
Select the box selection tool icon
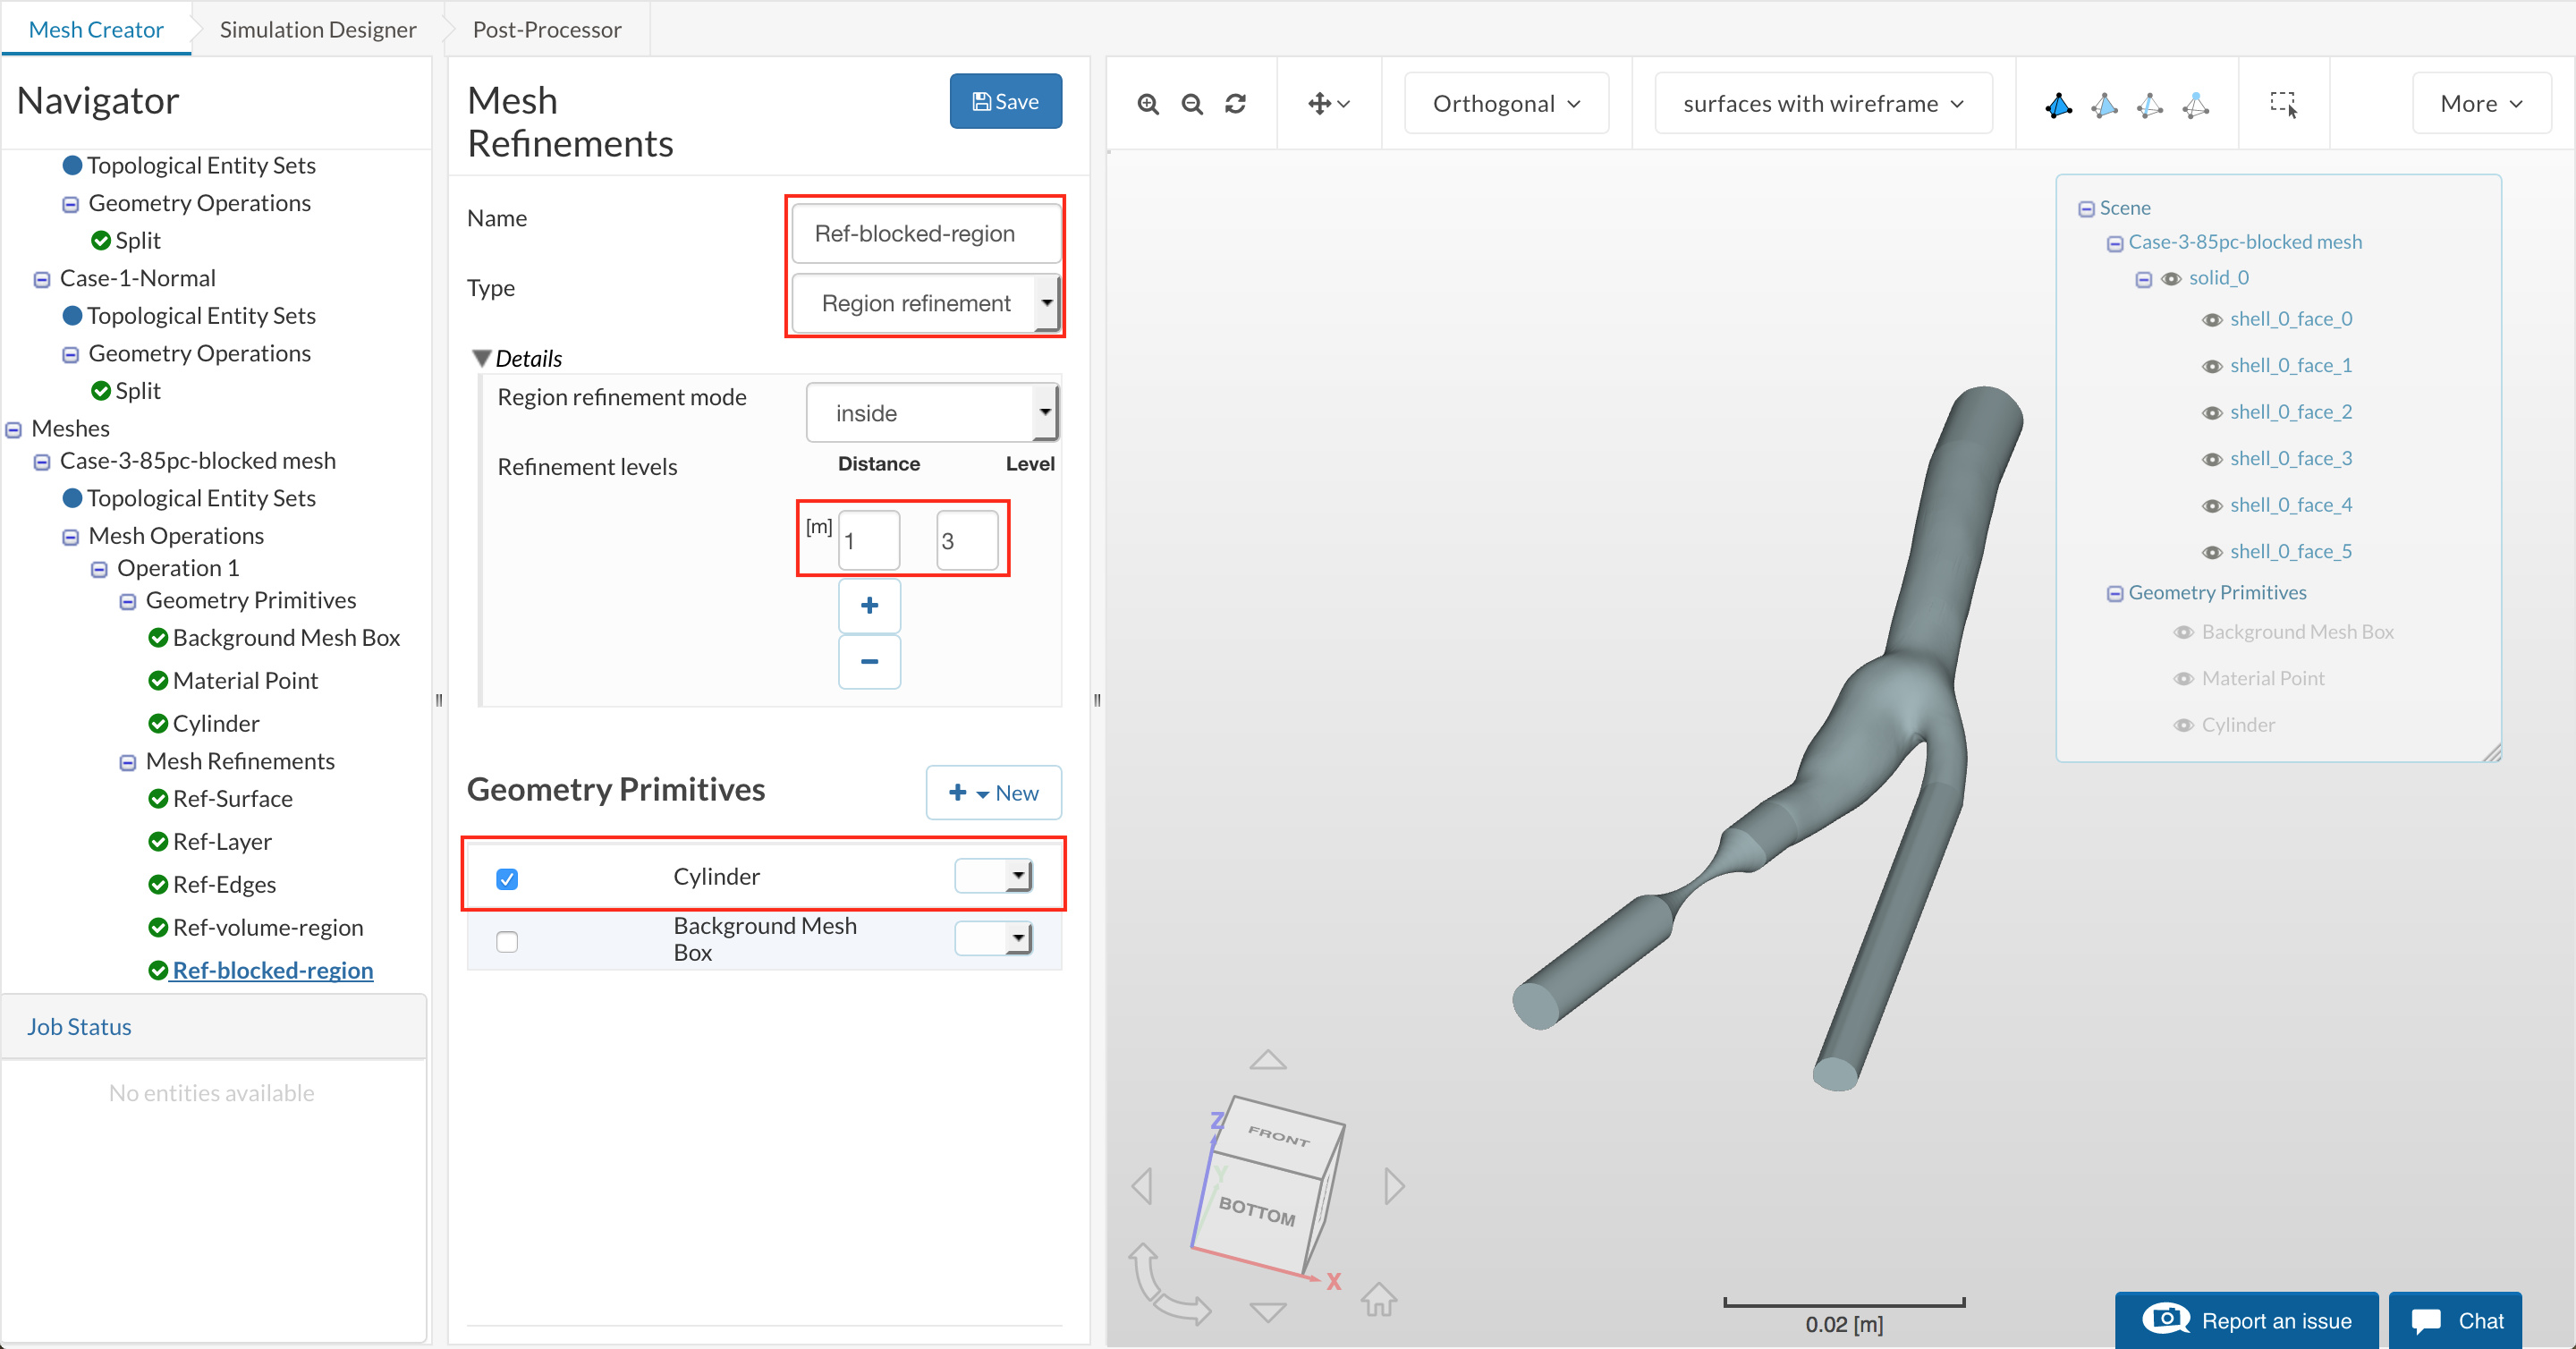tap(2283, 104)
